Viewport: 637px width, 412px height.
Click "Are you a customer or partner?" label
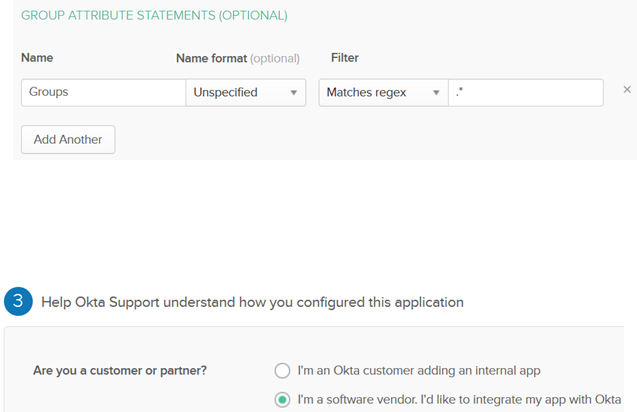click(x=120, y=370)
